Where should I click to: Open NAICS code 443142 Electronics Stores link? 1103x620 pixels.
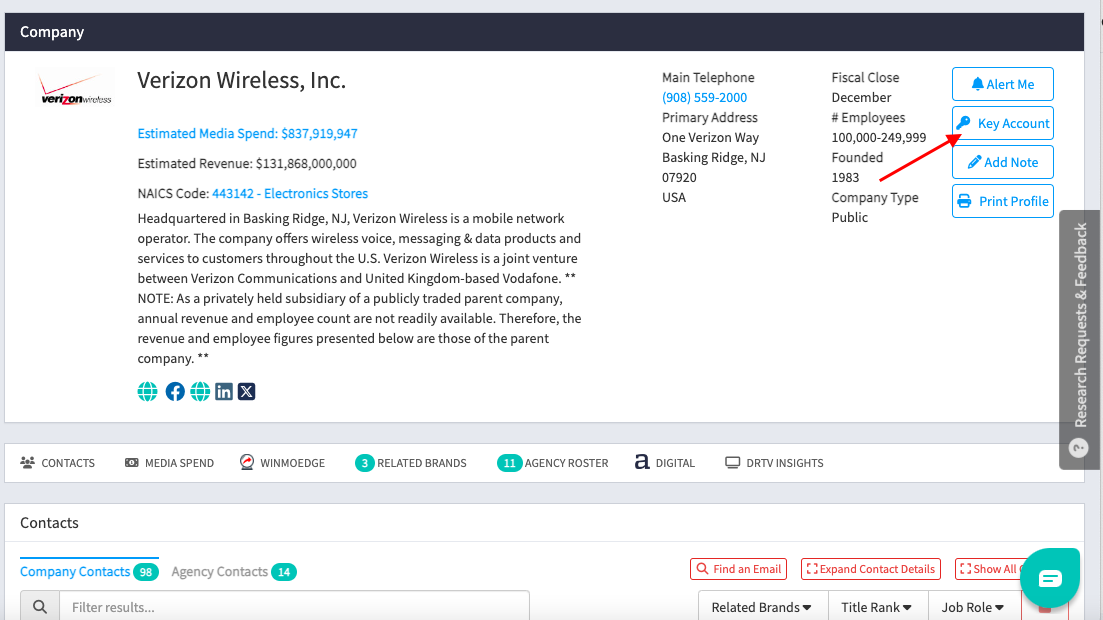click(290, 194)
